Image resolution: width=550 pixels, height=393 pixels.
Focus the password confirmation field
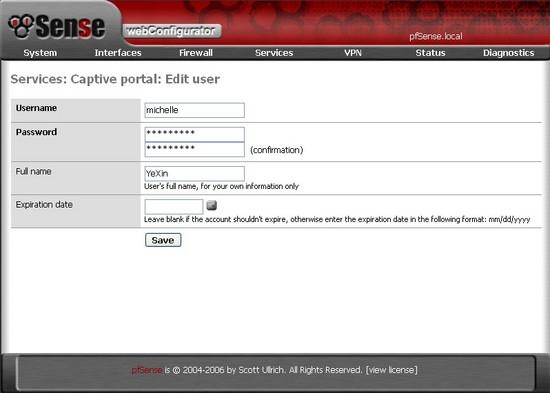click(195, 149)
